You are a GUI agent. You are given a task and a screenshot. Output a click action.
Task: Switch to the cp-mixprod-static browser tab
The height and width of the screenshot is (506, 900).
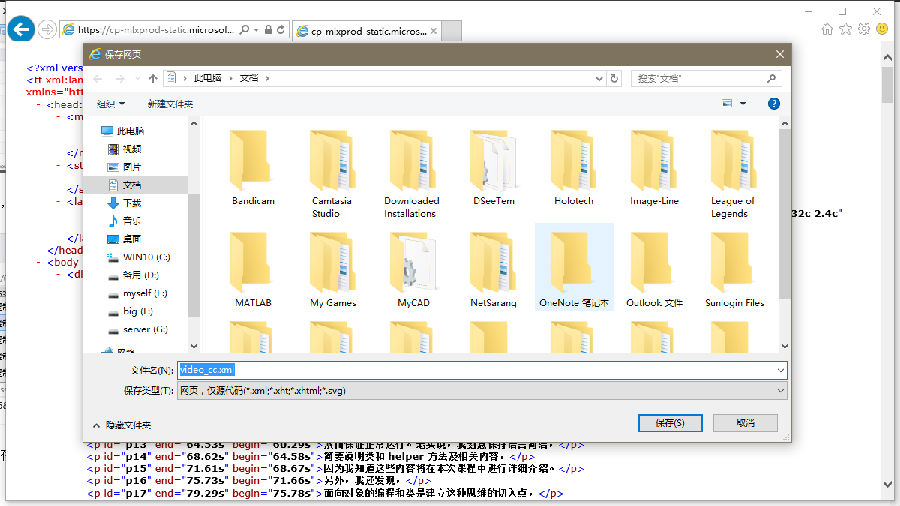(366, 31)
